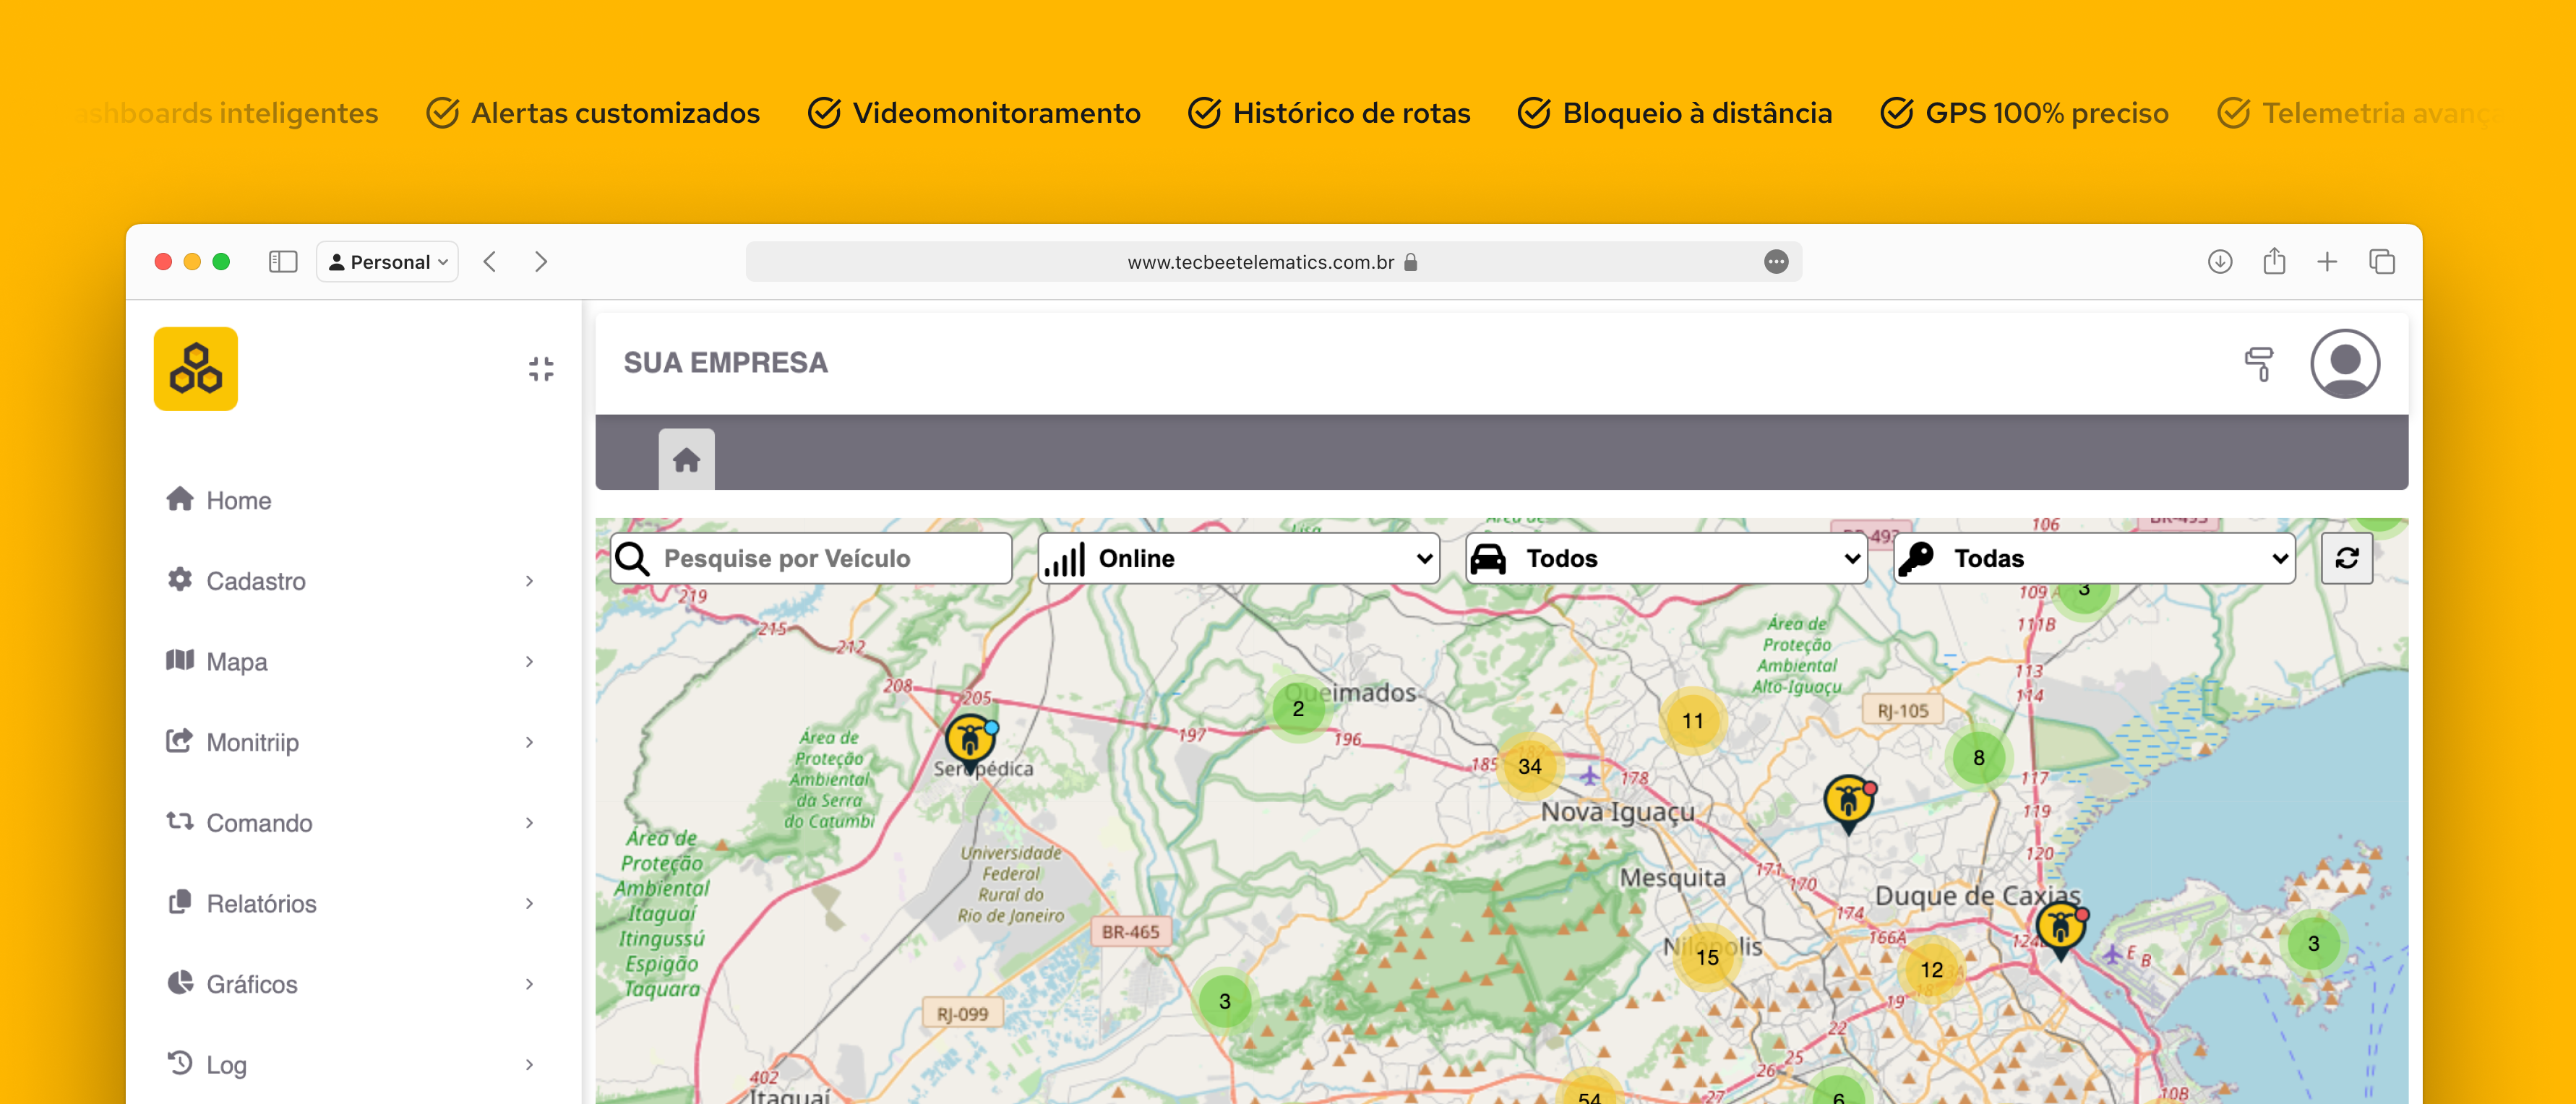2576x1104 pixels.
Task: Click the green cluster marker showing 8
Action: pyautogui.click(x=1978, y=758)
